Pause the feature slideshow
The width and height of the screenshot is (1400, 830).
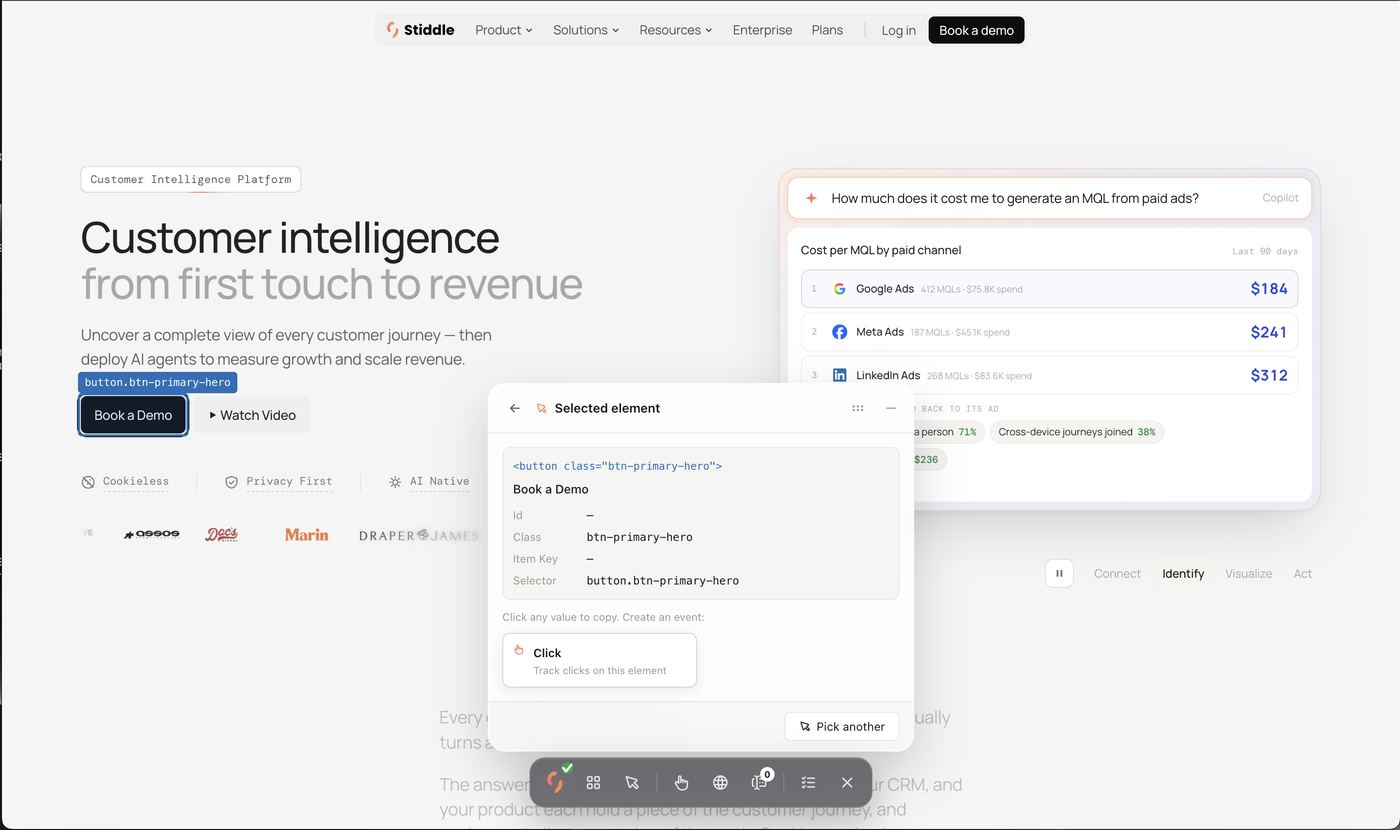coord(1059,573)
